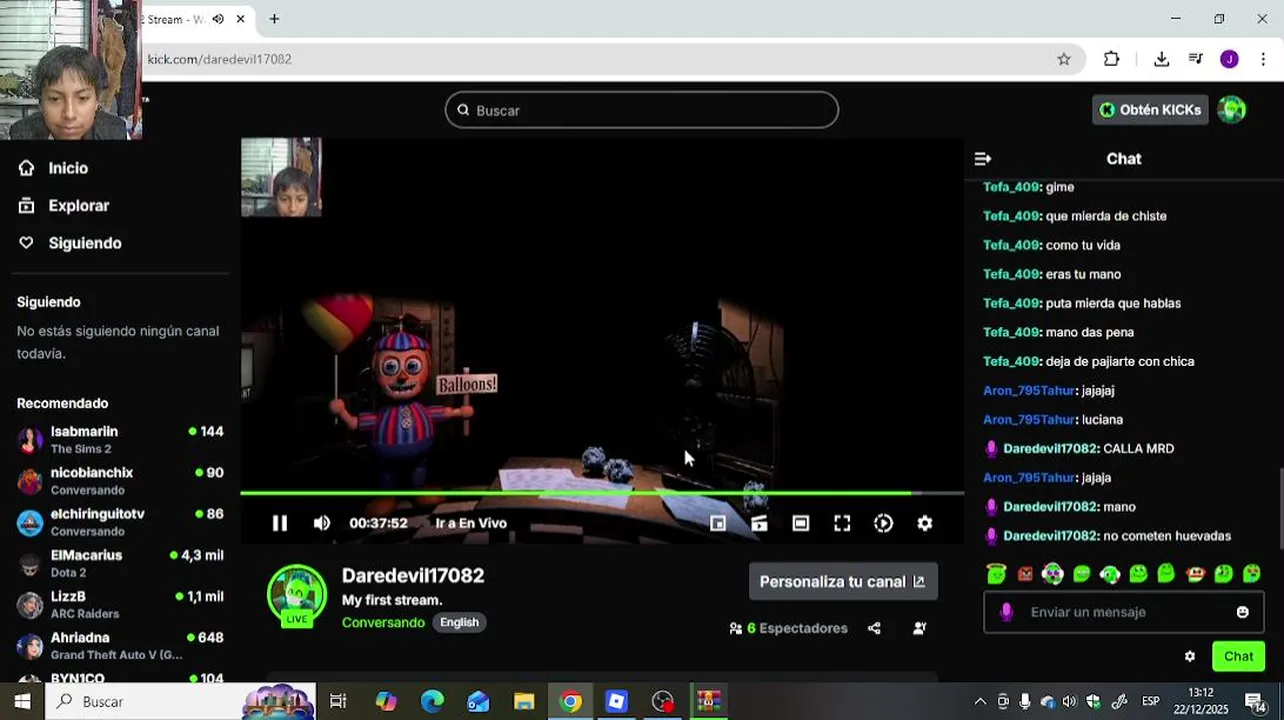The image size is (1284, 720).
Task: Insert clown face emote in emote row
Action: (1053, 573)
